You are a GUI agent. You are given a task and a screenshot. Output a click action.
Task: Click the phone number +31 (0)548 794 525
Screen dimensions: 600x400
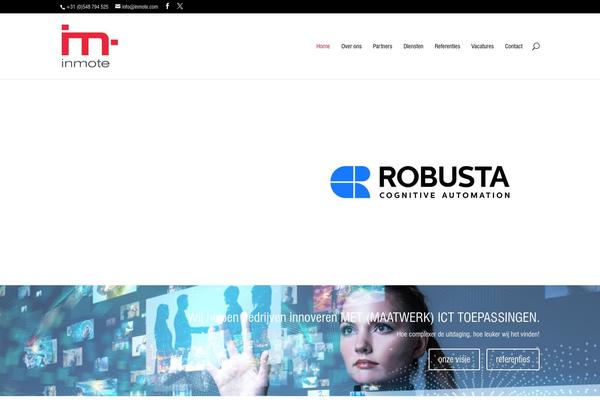click(85, 7)
